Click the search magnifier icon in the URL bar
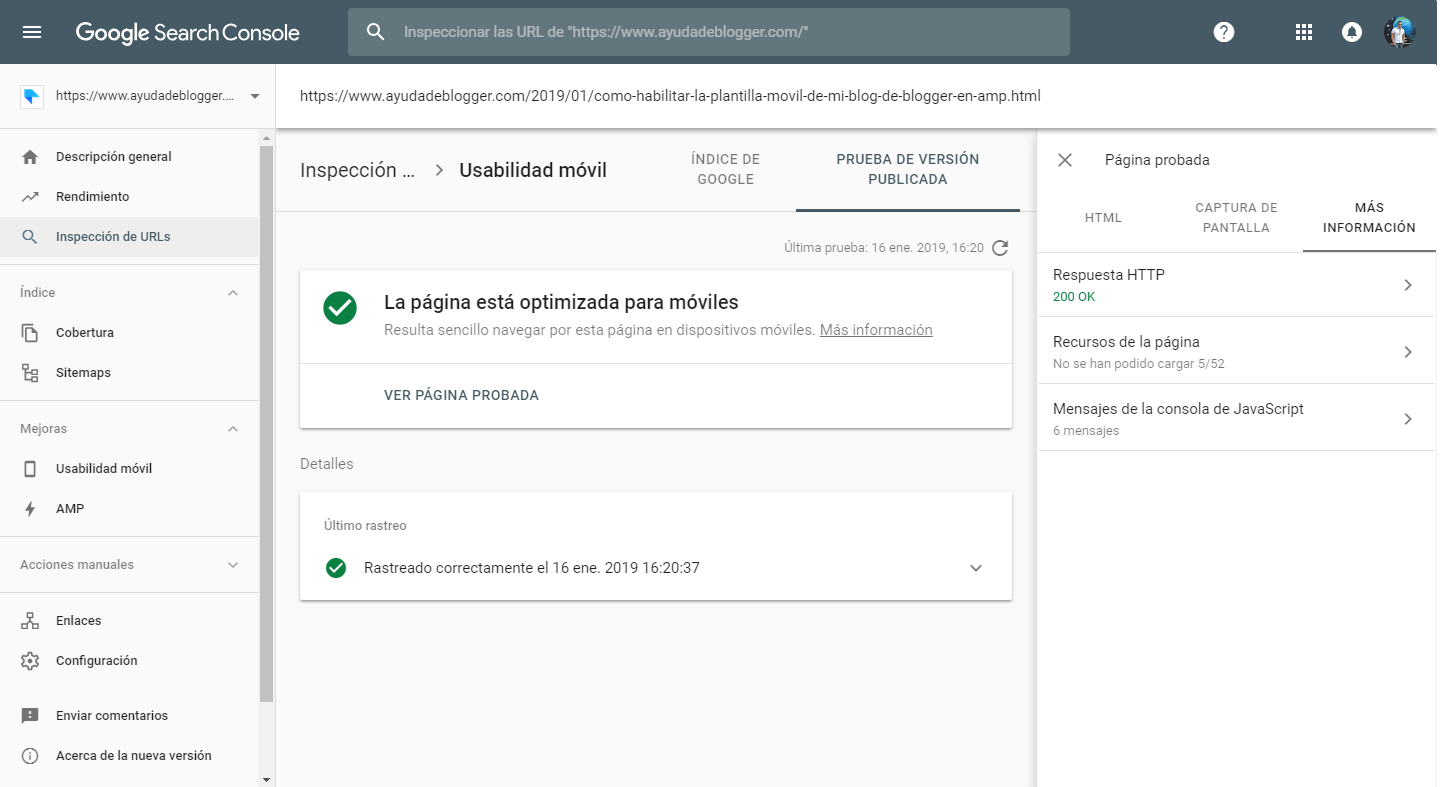 [376, 32]
